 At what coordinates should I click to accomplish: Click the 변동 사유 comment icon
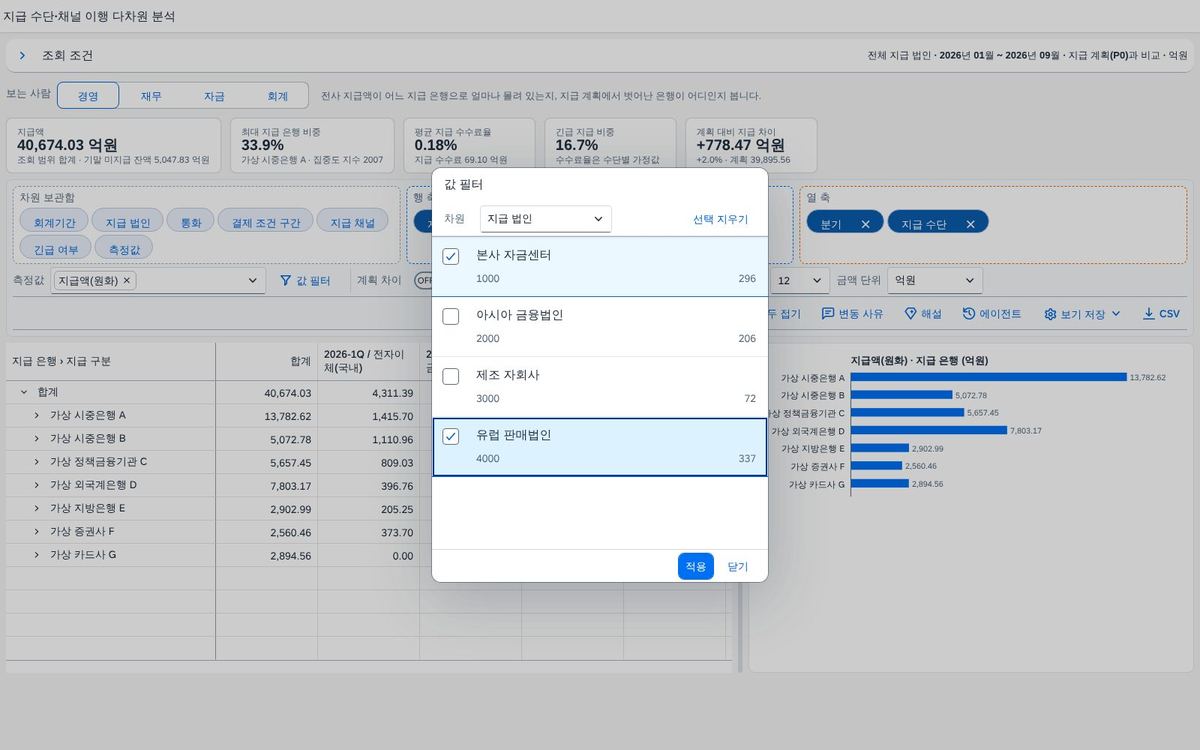(x=827, y=314)
